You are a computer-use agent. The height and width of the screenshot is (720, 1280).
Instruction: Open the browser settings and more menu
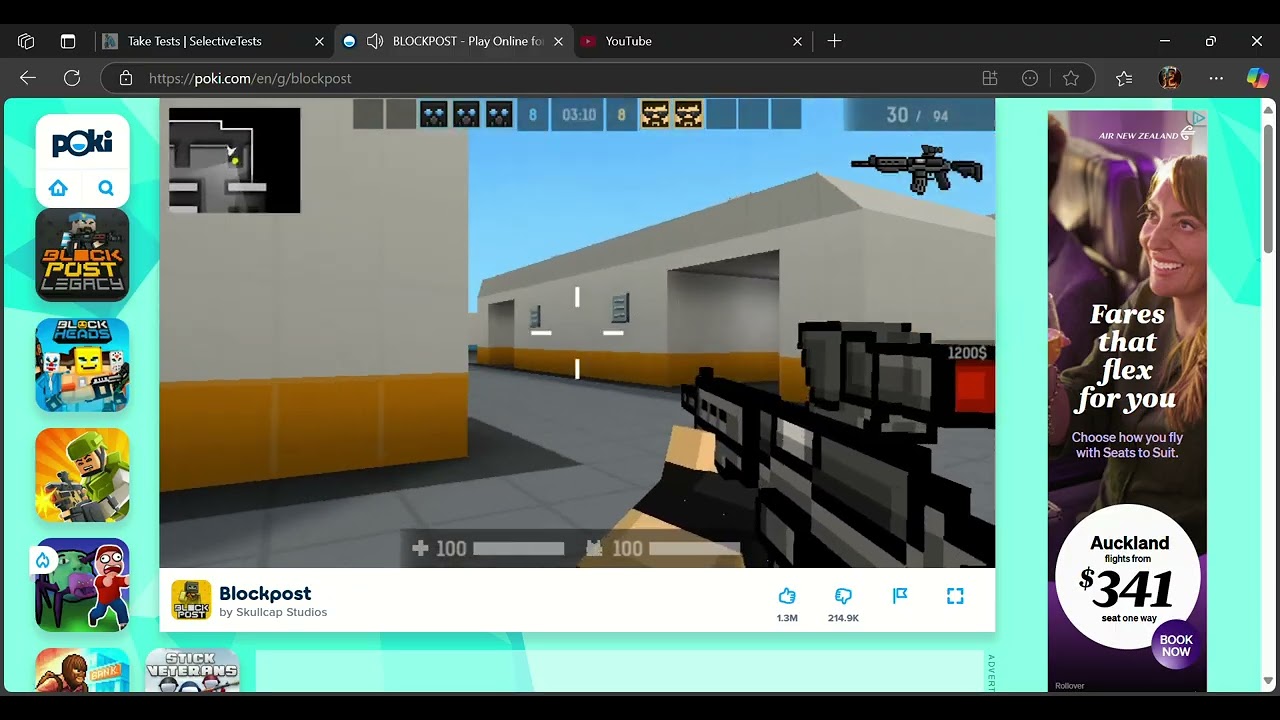coord(1216,78)
